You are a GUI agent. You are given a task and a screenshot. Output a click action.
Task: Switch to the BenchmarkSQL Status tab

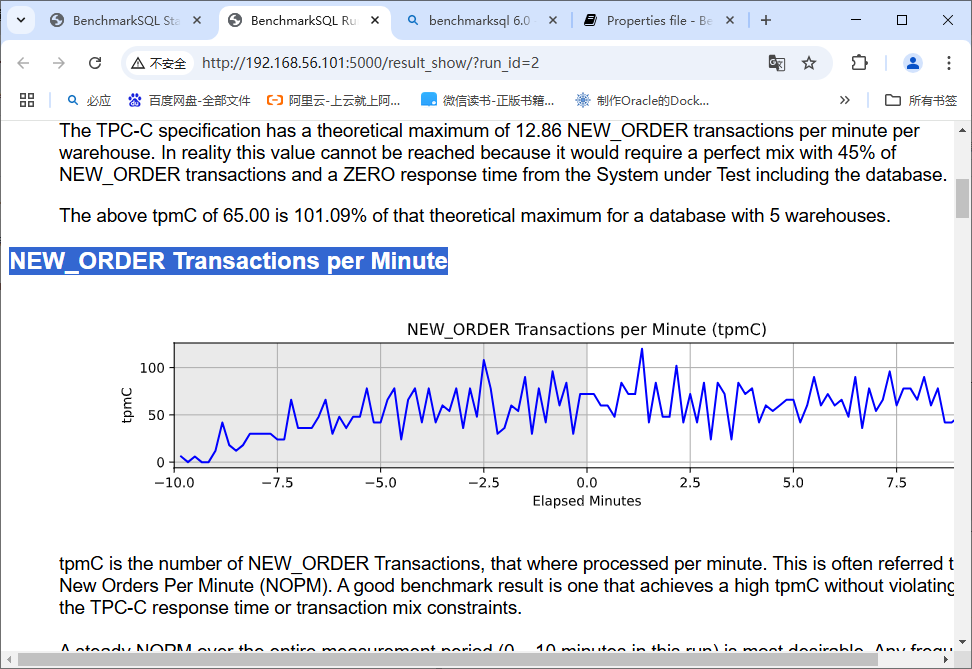126,20
